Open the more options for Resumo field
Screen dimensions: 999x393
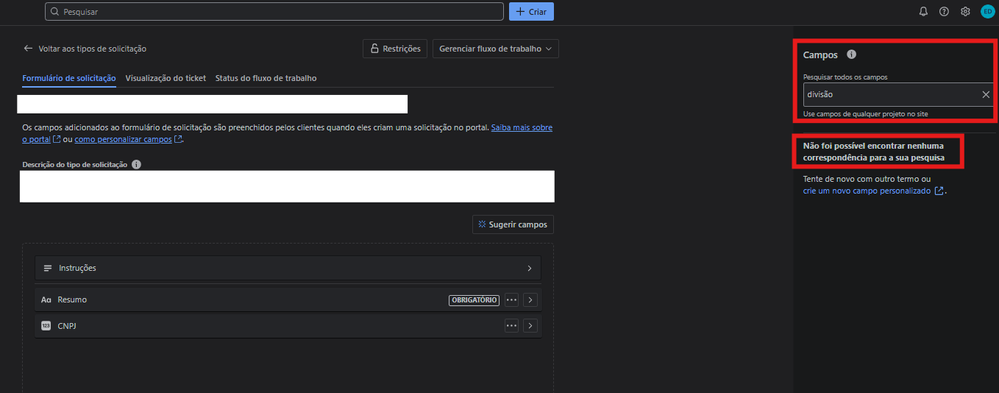tap(512, 300)
